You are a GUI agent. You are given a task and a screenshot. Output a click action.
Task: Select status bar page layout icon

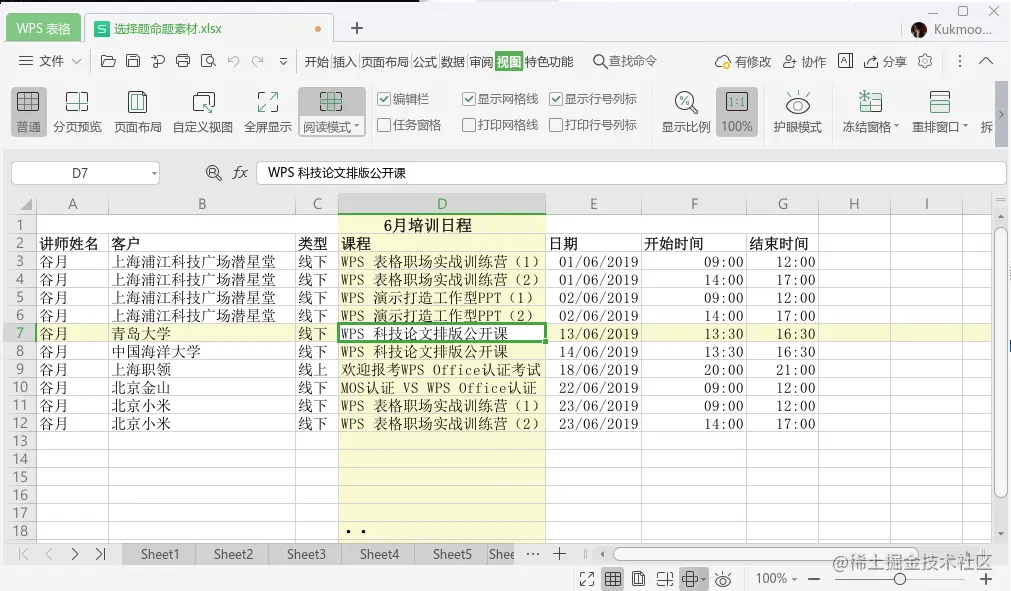[638, 579]
